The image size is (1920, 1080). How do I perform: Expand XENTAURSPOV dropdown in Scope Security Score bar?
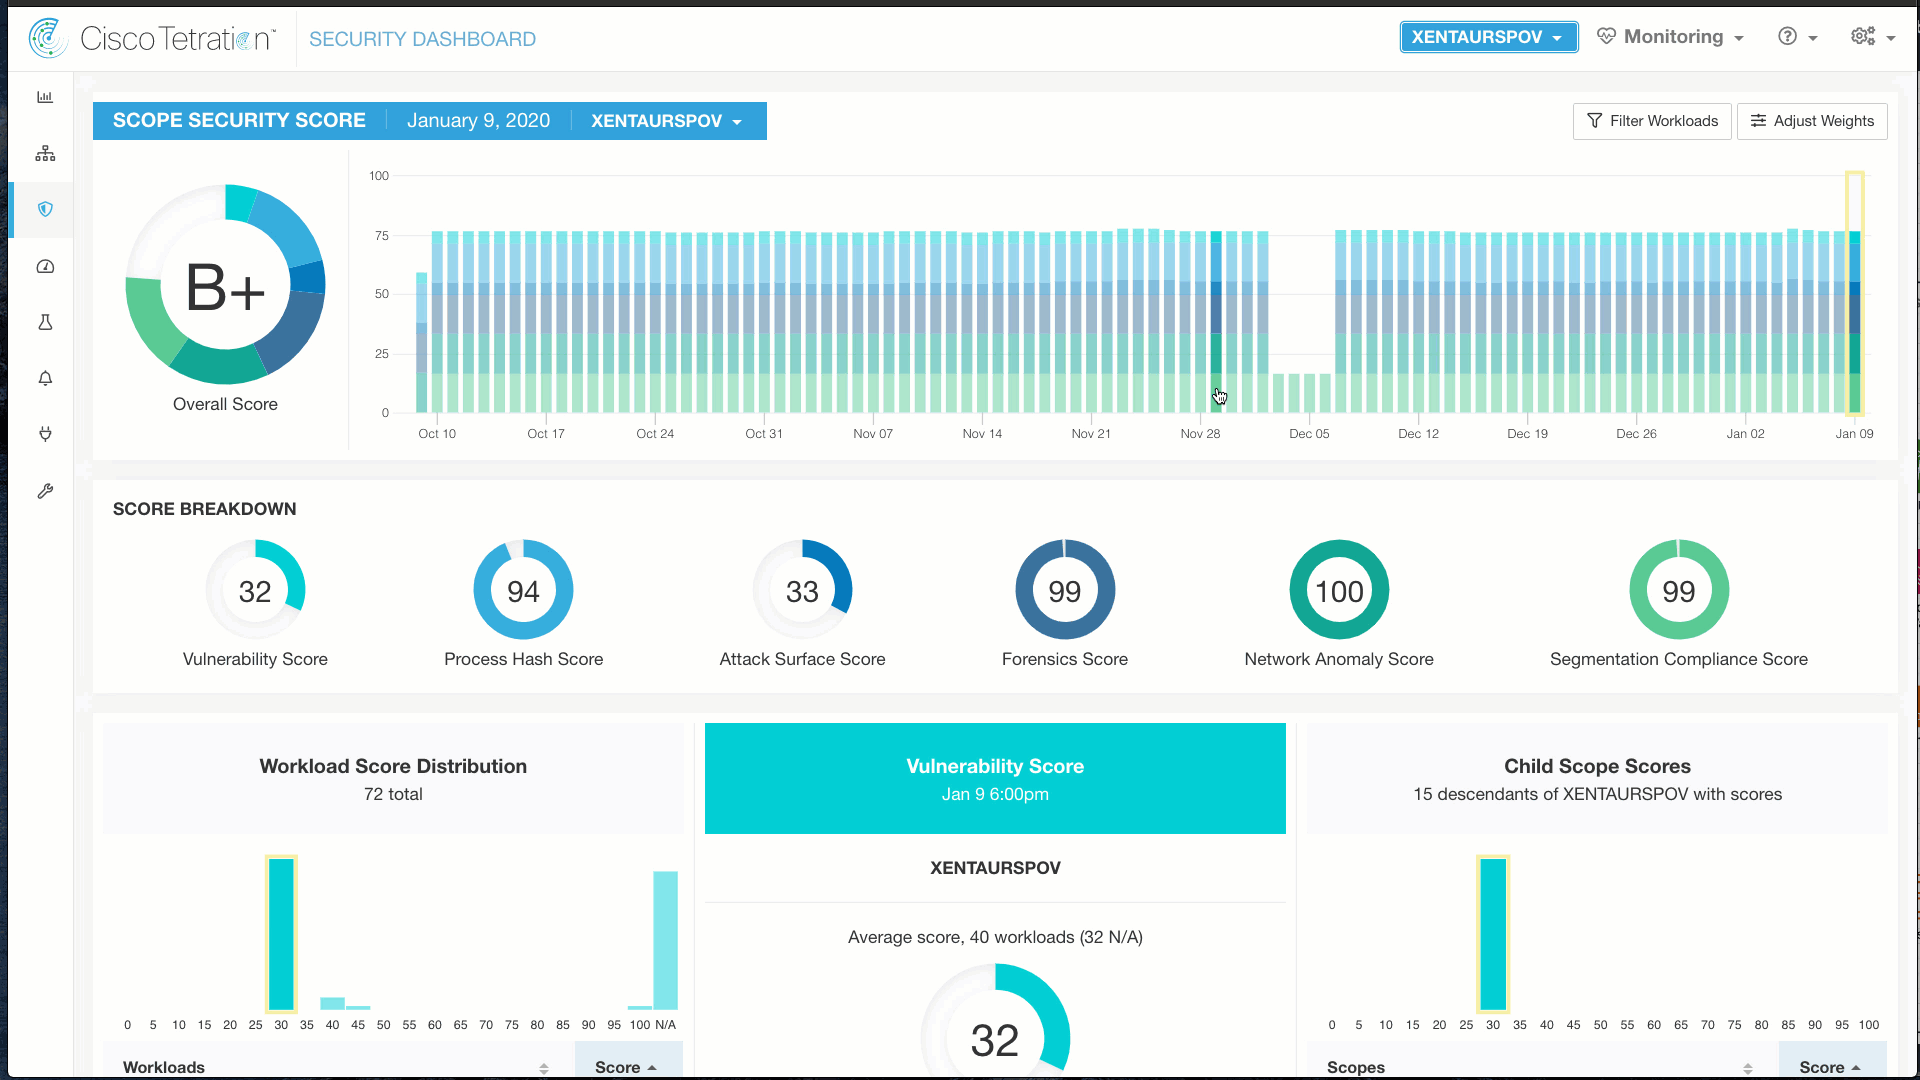(x=666, y=121)
